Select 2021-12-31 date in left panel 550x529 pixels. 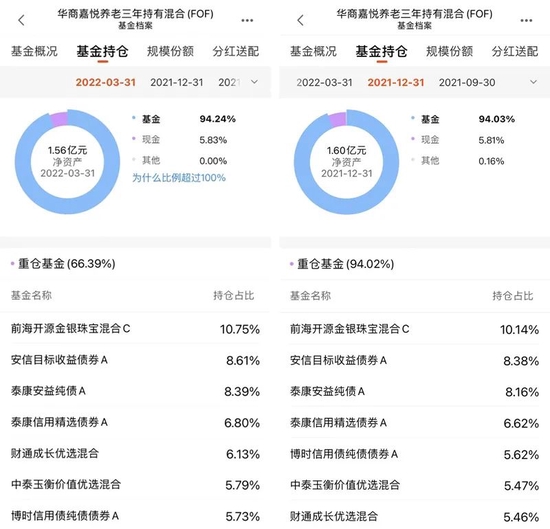[177, 82]
